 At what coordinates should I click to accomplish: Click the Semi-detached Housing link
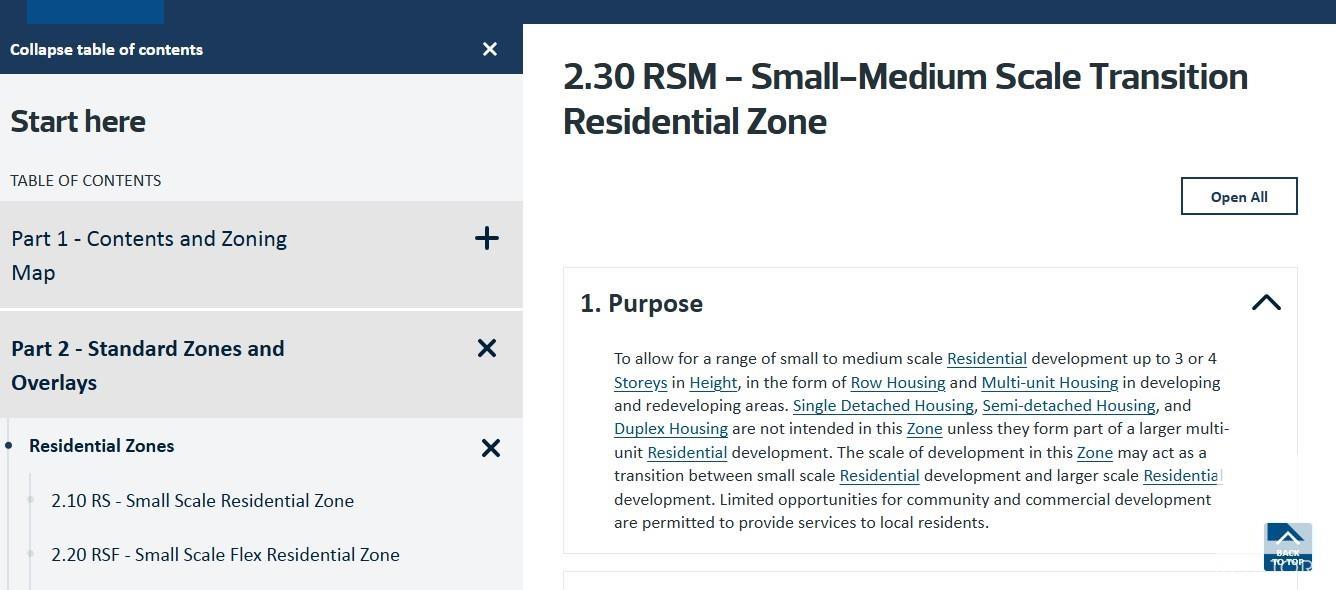pos(1069,405)
